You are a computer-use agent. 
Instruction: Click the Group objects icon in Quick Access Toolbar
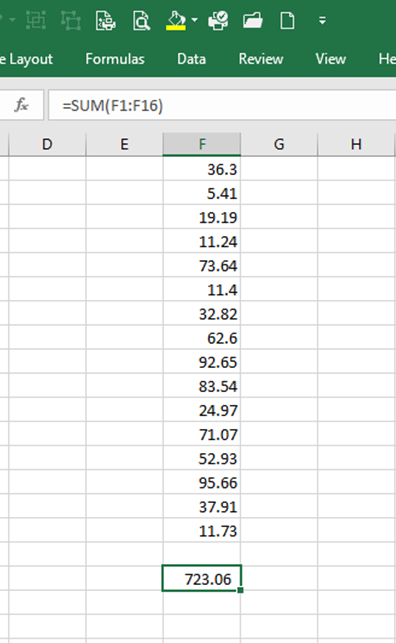tap(36, 20)
